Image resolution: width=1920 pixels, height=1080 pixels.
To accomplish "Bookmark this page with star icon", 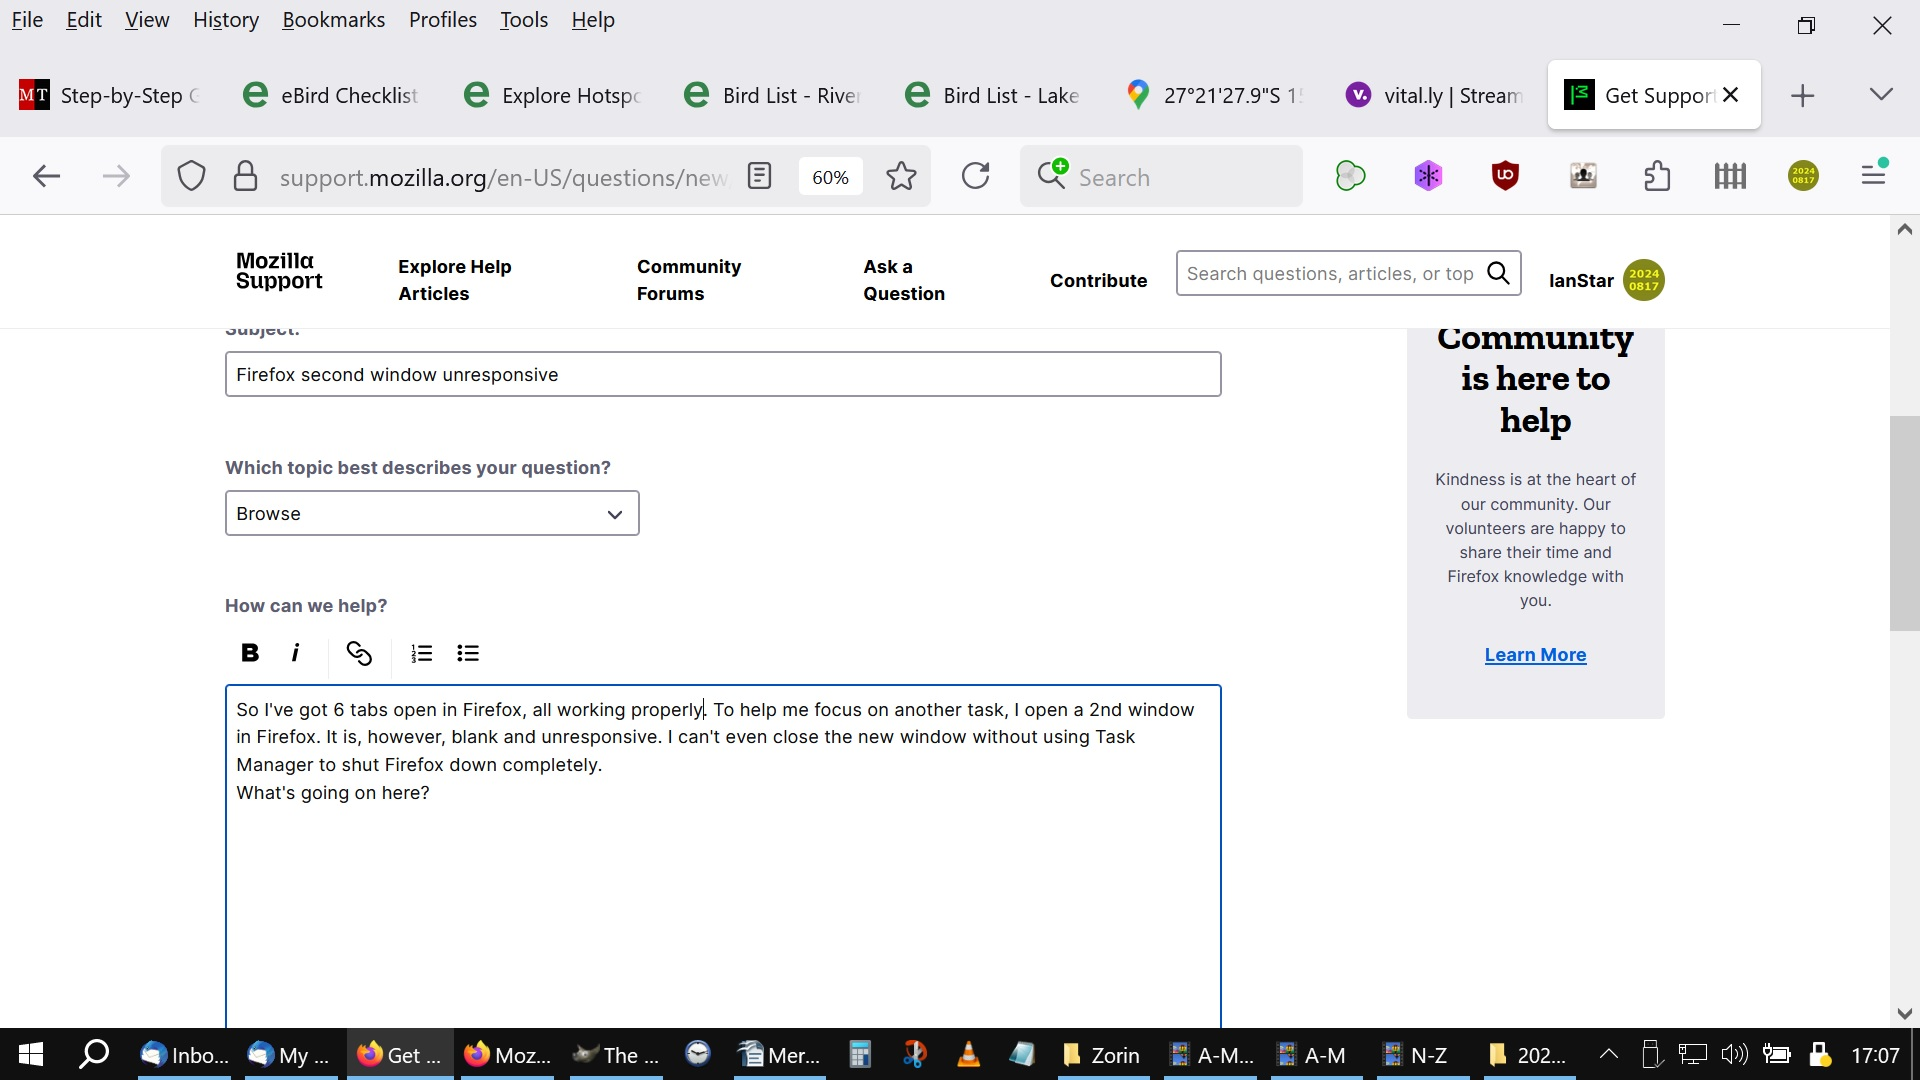I will click(901, 177).
